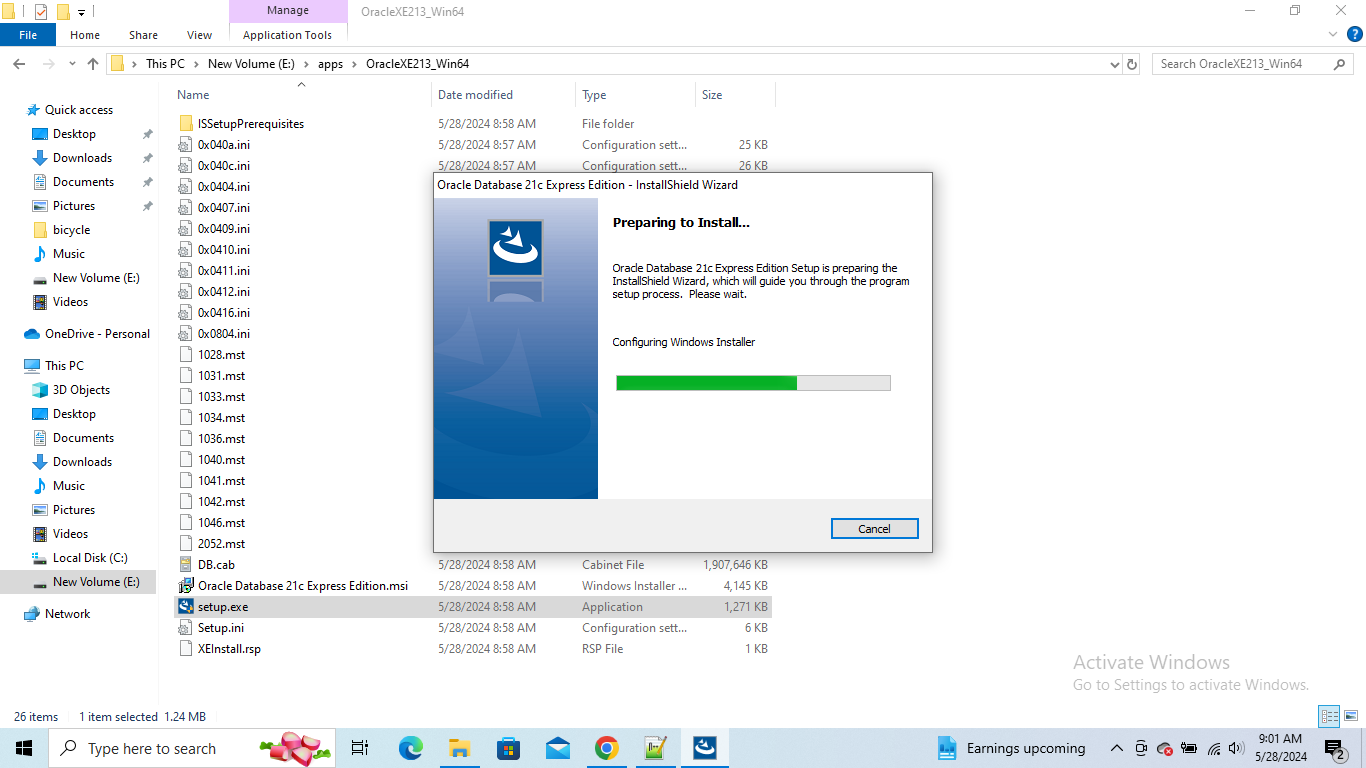Screen dimensions: 1366x768
Task: Select the file 1028.mst
Action: click(x=221, y=355)
